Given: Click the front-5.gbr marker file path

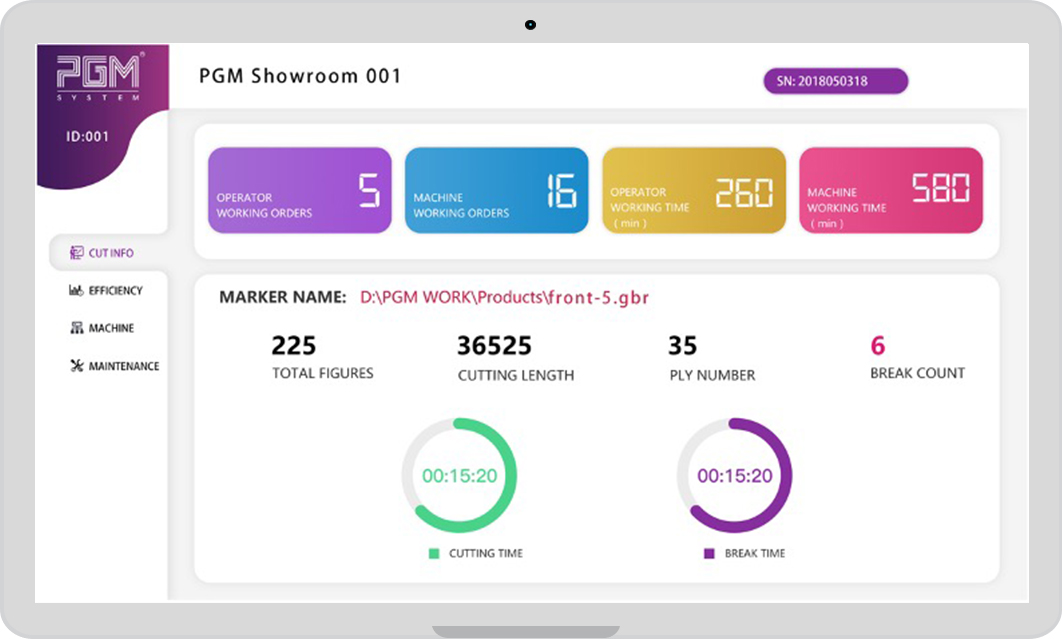Looking at the screenshot, I should pos(505,297).
